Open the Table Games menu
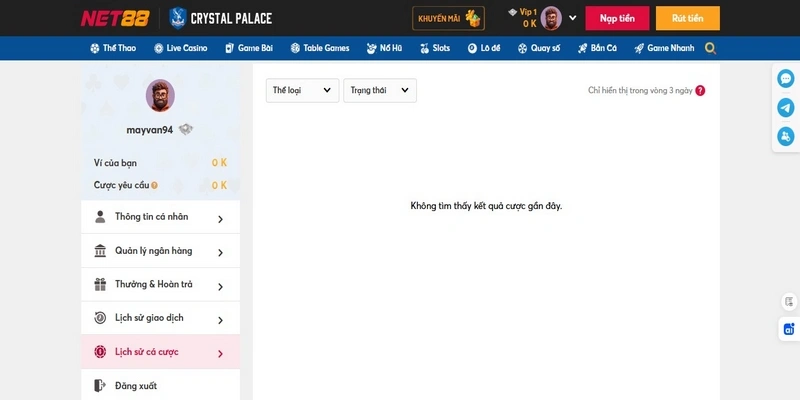The height and width of the screenshot is (400, 800). point(320,48)
